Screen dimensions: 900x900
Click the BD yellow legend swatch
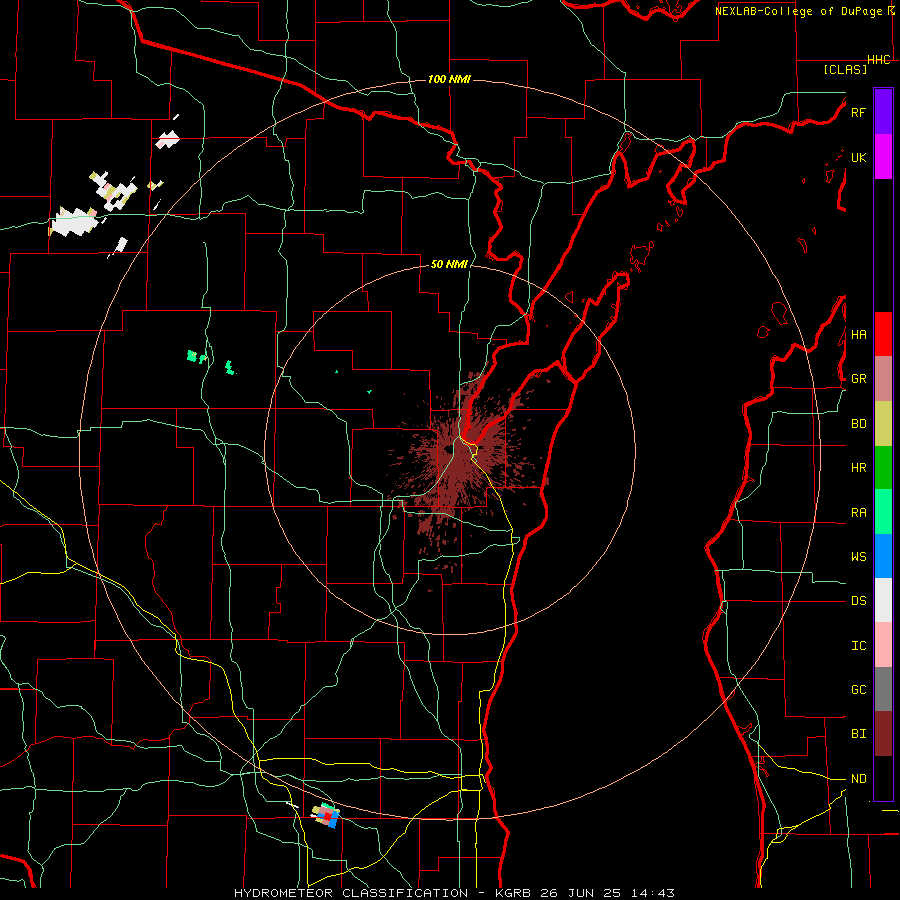pyautogui.click(x=883, y=424)
